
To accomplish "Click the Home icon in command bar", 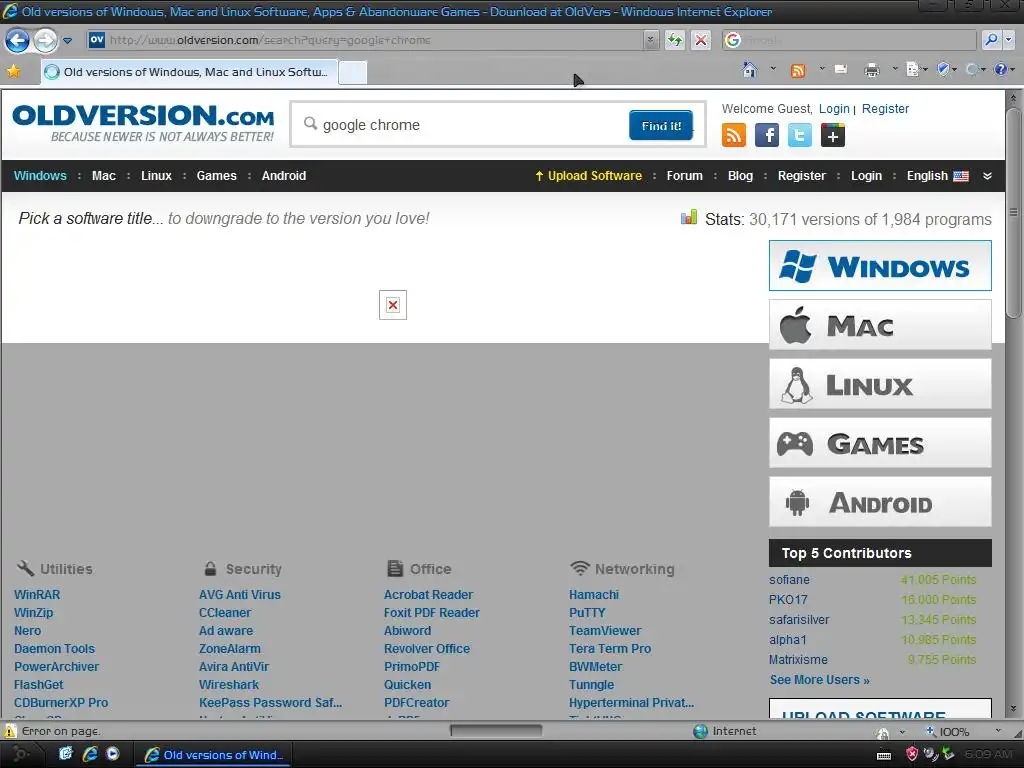I will coord(750,69).
